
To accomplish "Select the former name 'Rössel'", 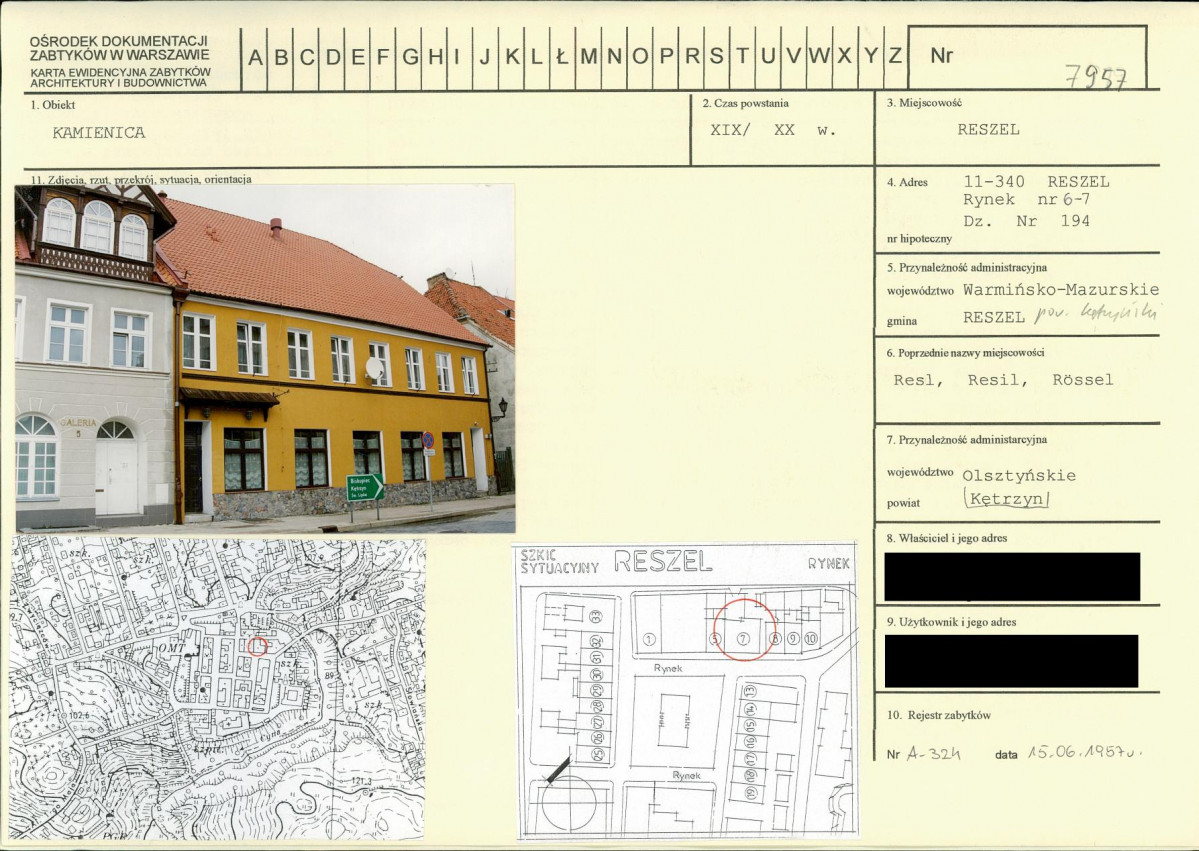I will (x=1083, y=380).
